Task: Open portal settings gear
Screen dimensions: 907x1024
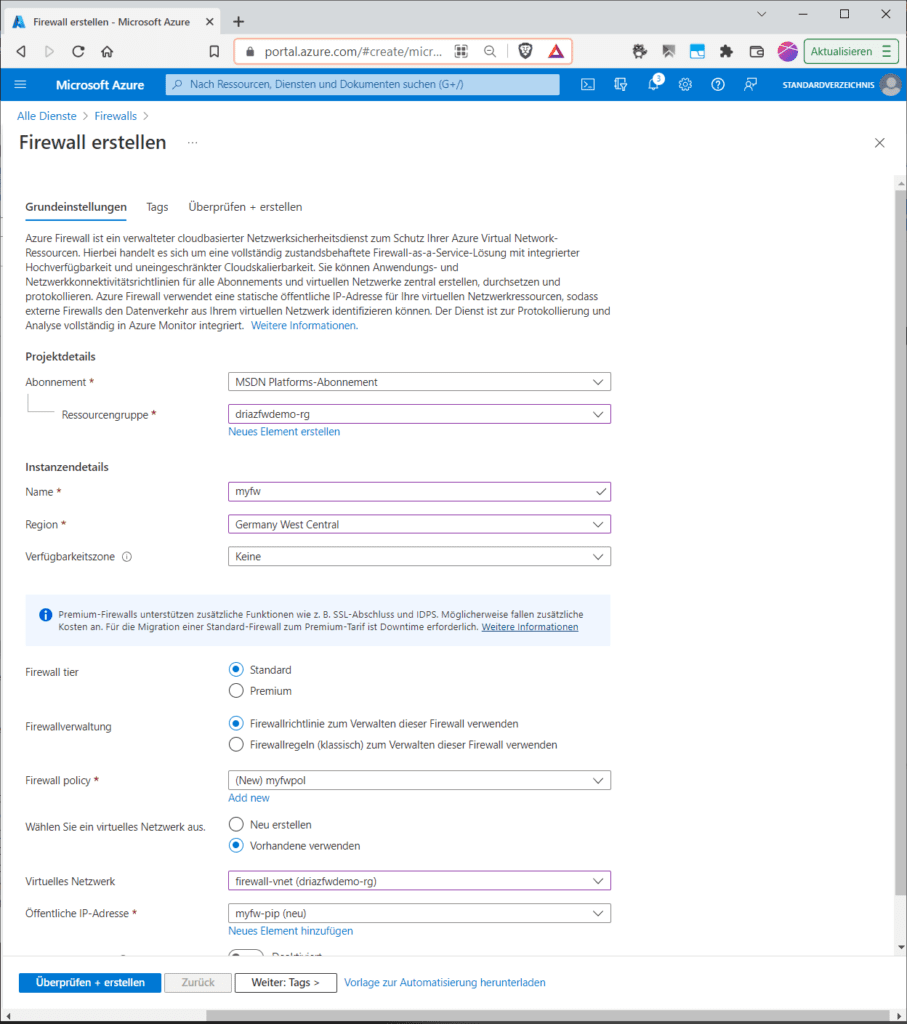Action: [x=685, y=84]
